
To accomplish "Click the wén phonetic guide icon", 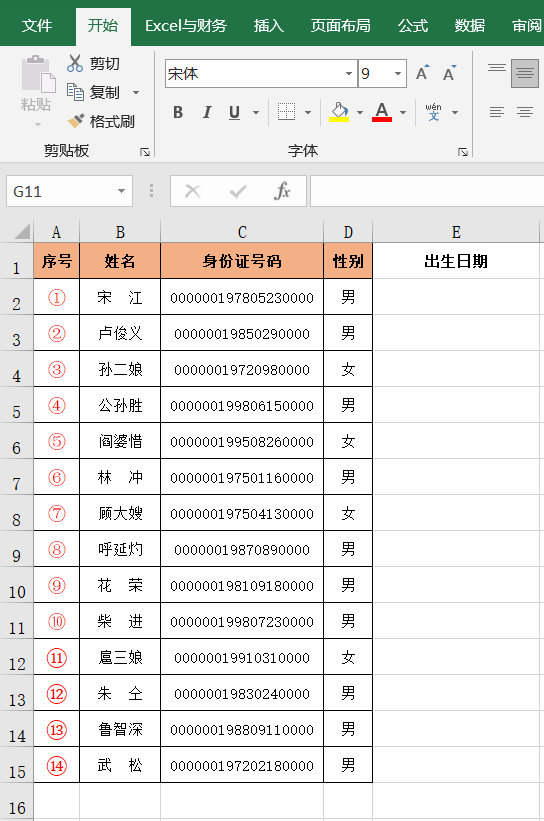I will coord(434,112).
